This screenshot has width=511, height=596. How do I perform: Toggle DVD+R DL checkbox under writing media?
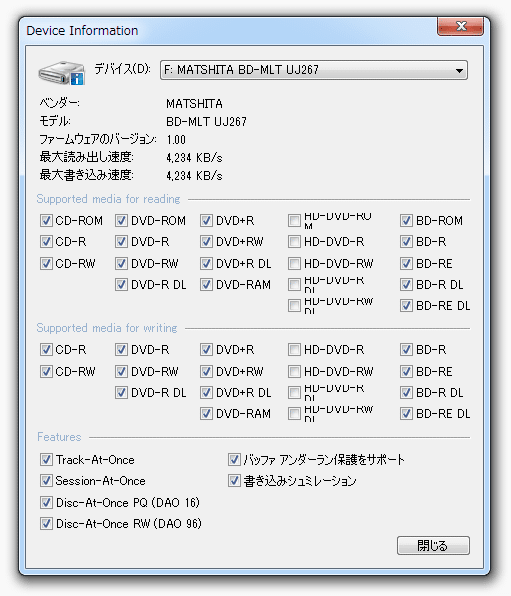point(206,392)
